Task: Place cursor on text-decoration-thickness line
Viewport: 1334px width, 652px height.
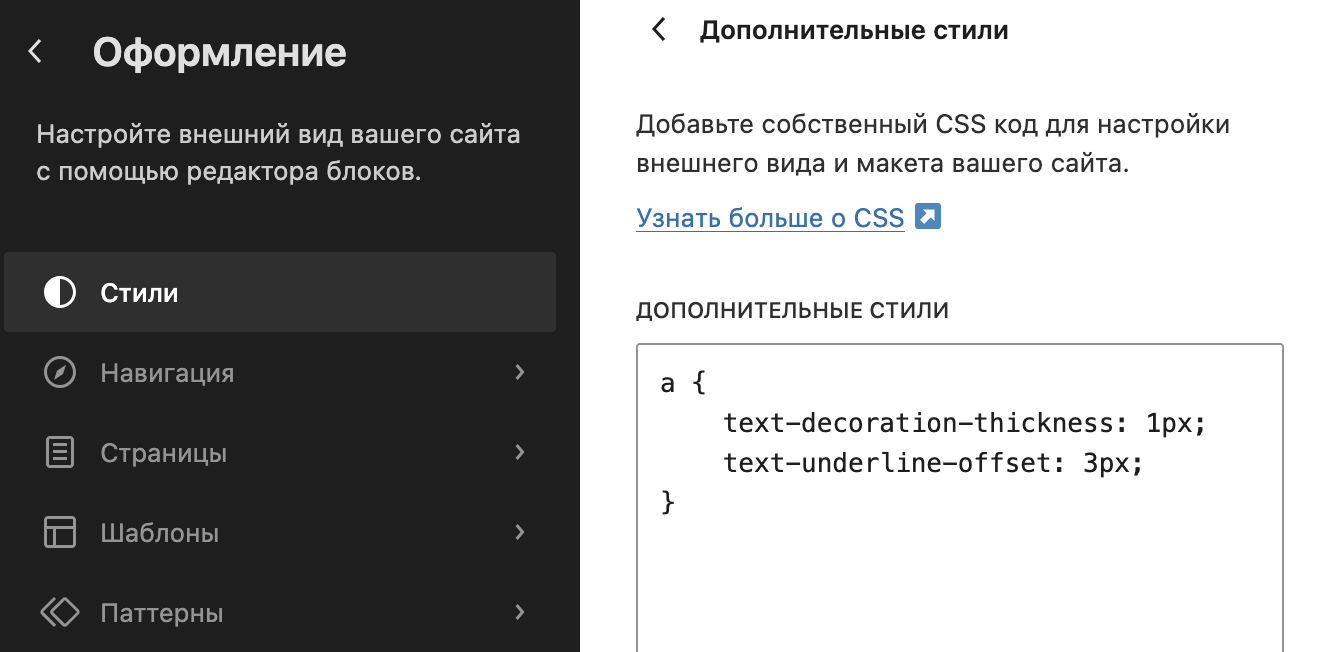Action: pos(965,423)
